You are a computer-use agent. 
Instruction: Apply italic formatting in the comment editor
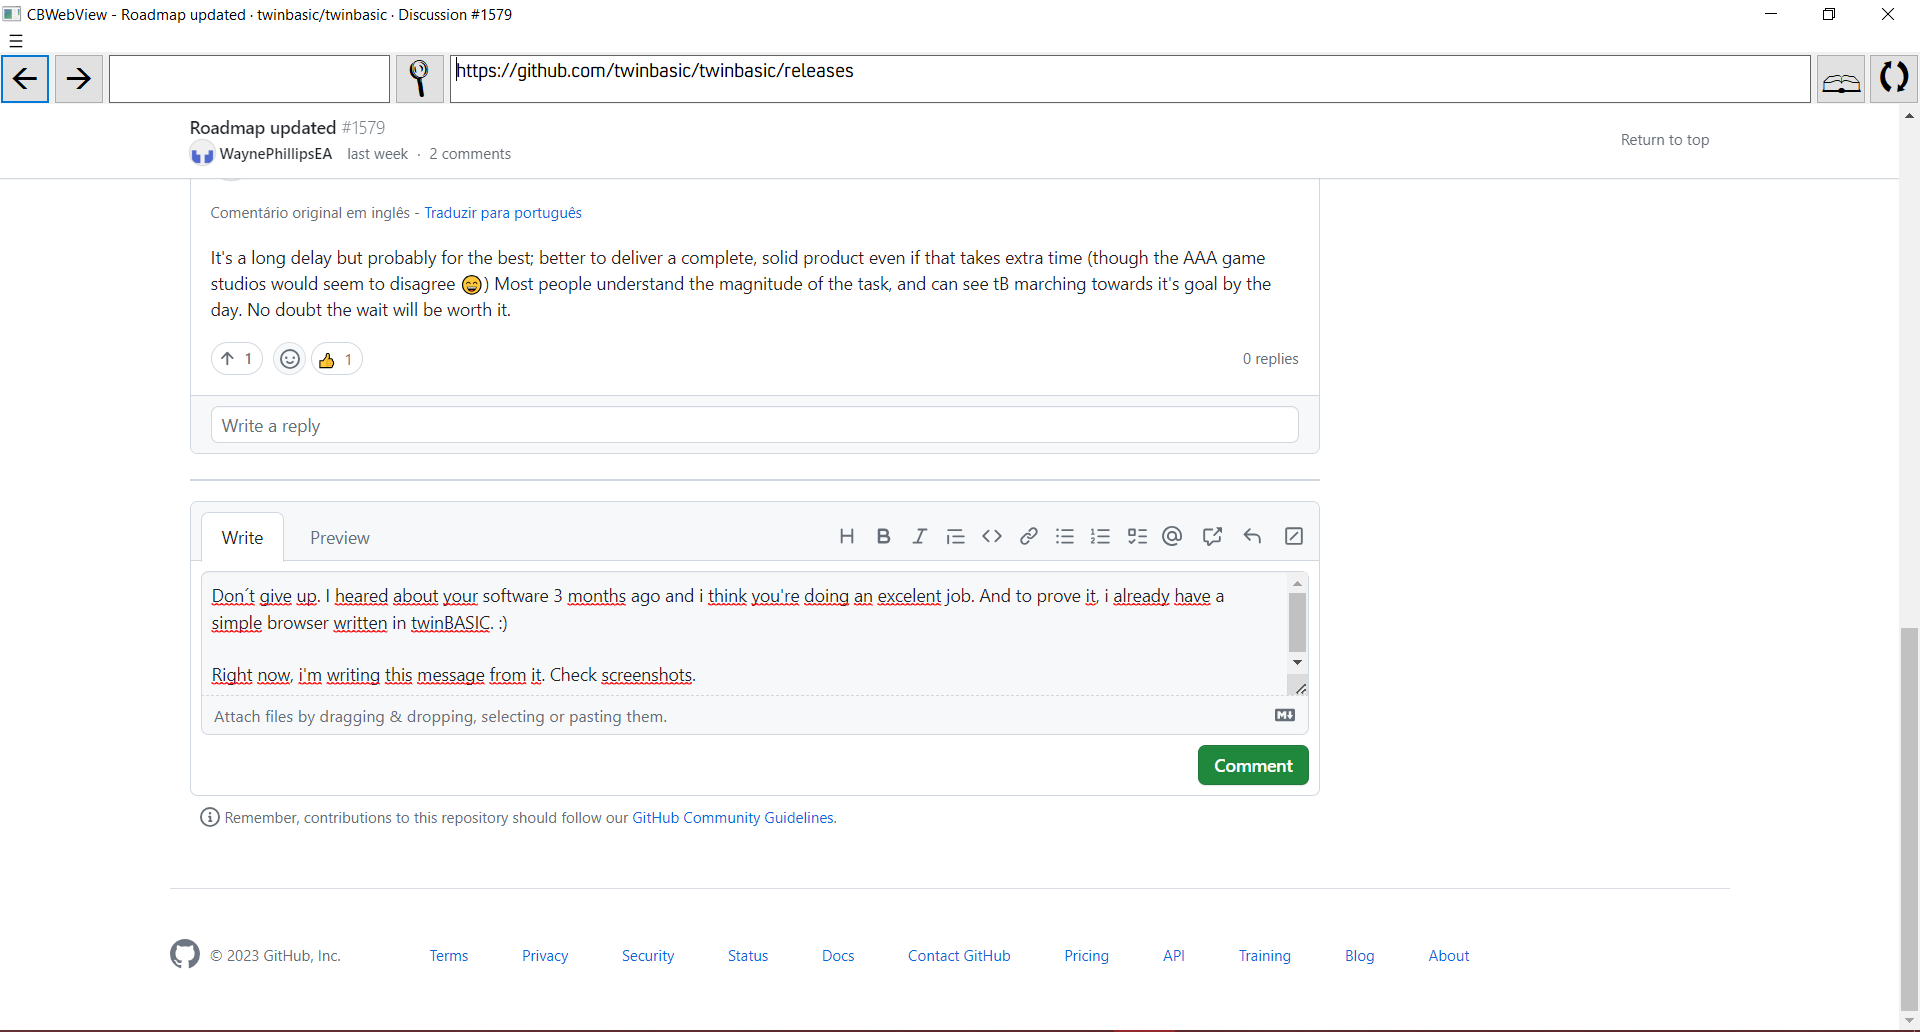(x=919, y=536)
